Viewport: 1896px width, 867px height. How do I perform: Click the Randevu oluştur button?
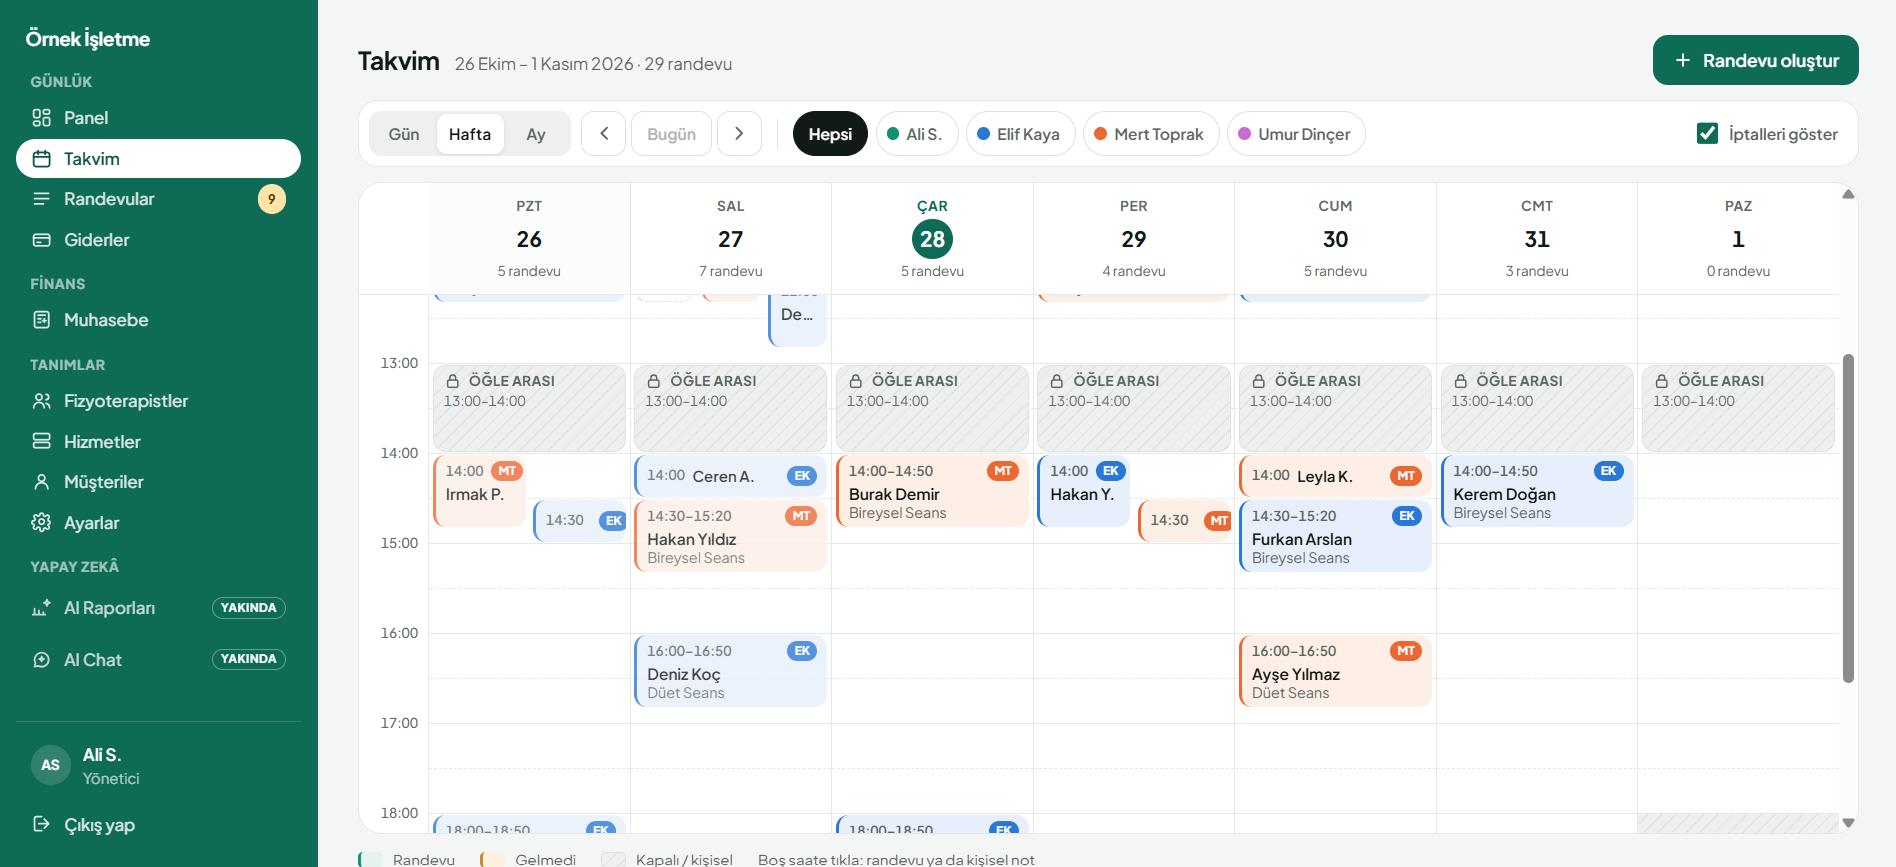[1755, 60]
